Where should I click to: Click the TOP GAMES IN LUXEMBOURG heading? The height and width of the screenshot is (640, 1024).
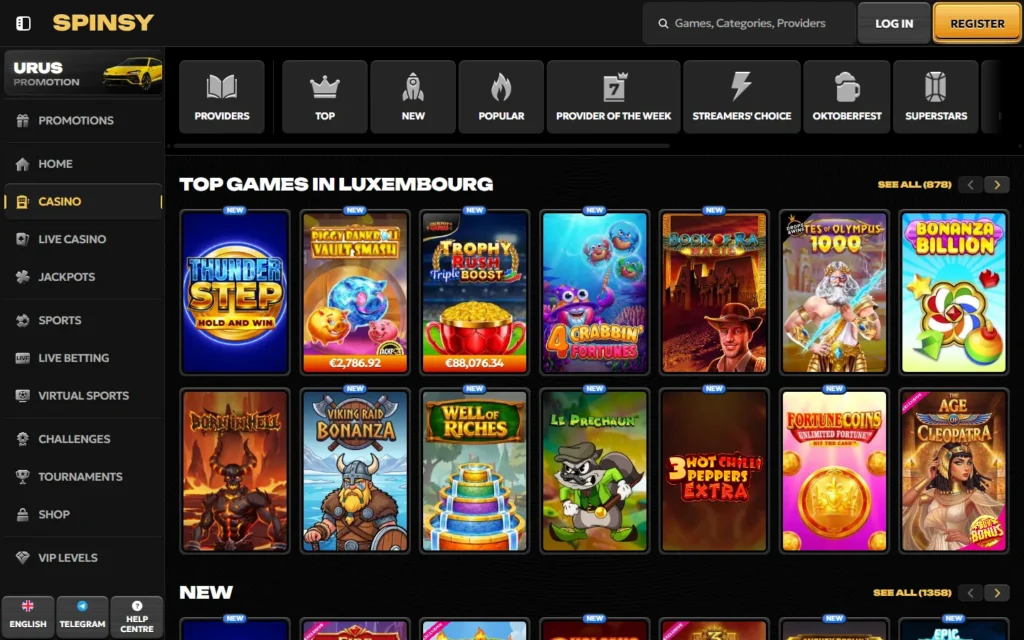(336, 184)
